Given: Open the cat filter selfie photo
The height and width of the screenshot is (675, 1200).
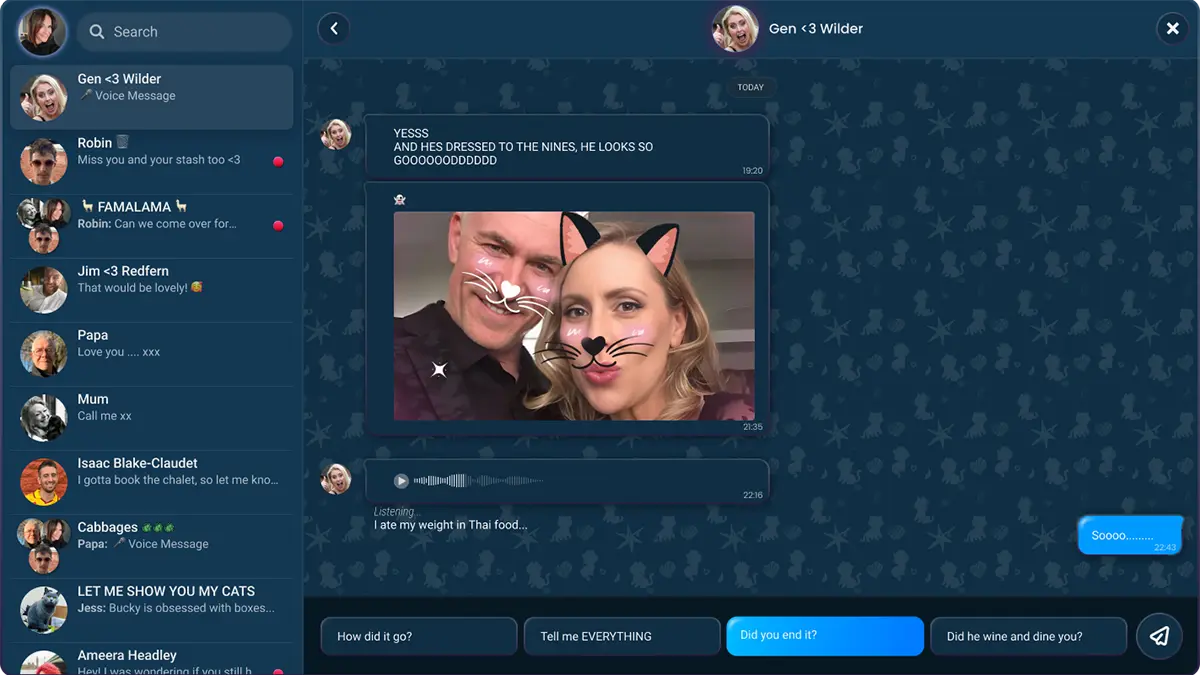Looking at the screenshot, I should pyautogui.click(x=573, y=315).
